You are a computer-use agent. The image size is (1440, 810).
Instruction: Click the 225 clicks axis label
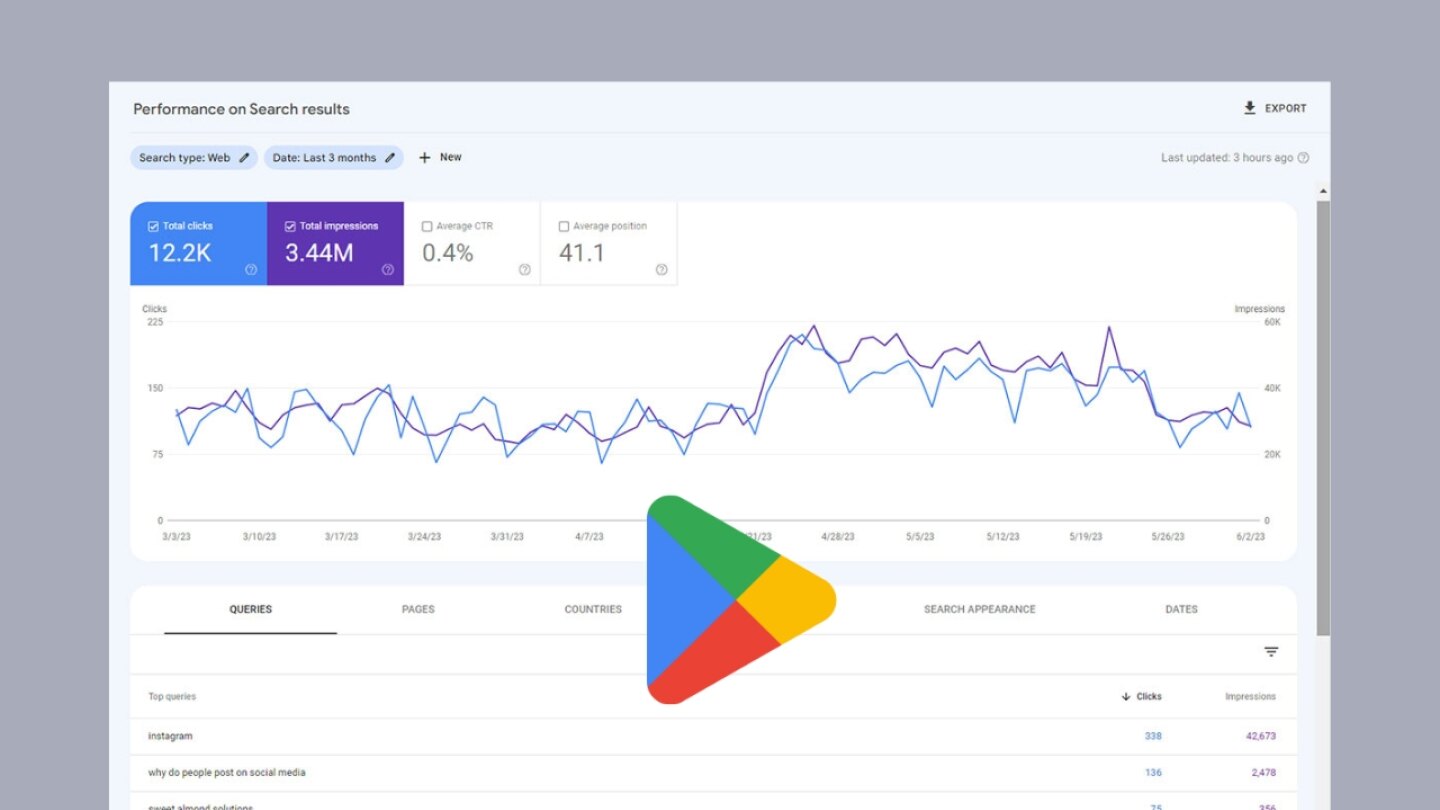point(154,322)
